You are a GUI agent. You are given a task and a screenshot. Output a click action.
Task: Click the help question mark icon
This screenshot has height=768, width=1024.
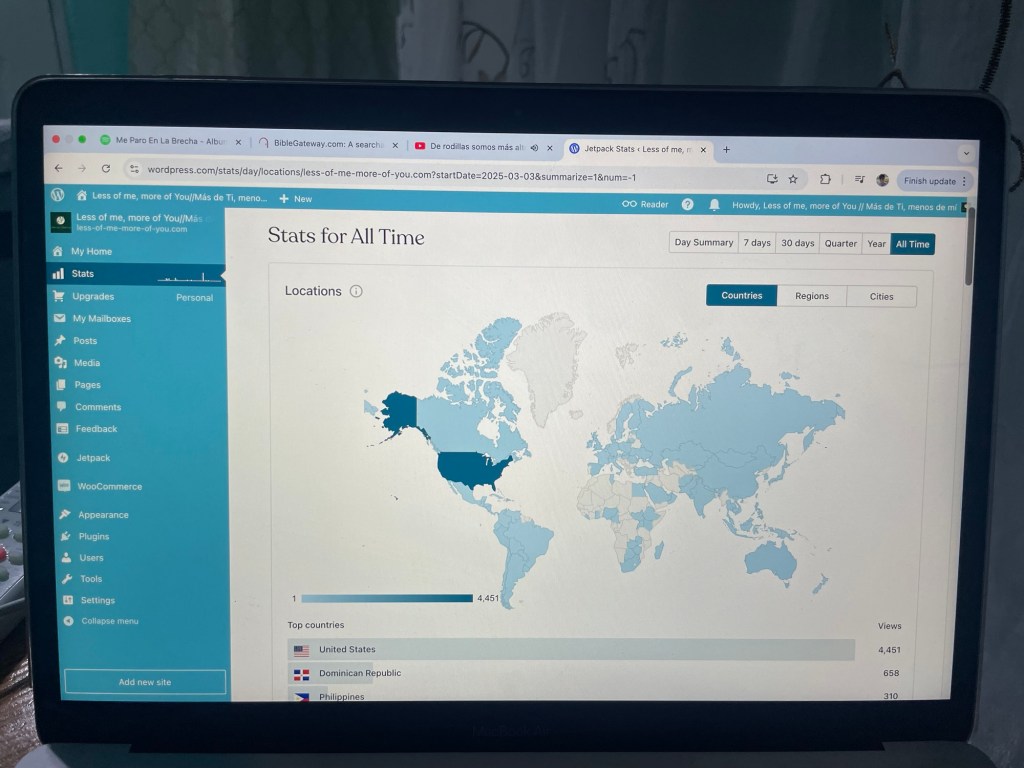[x=687, y=204]
